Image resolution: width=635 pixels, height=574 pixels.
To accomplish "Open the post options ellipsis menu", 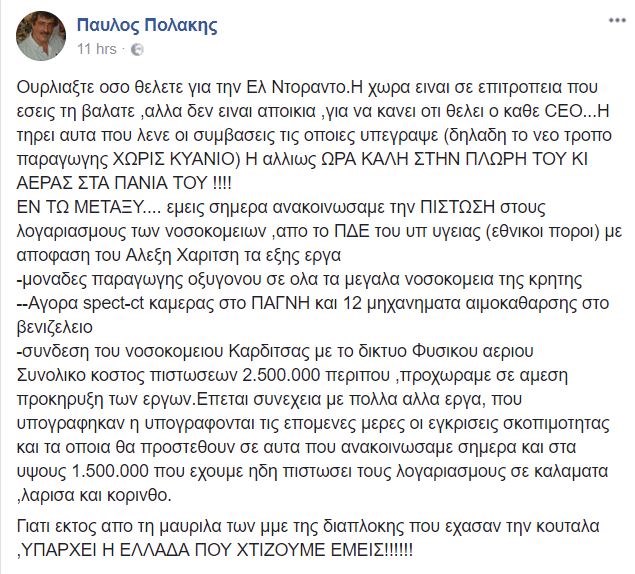I will 611,20.
